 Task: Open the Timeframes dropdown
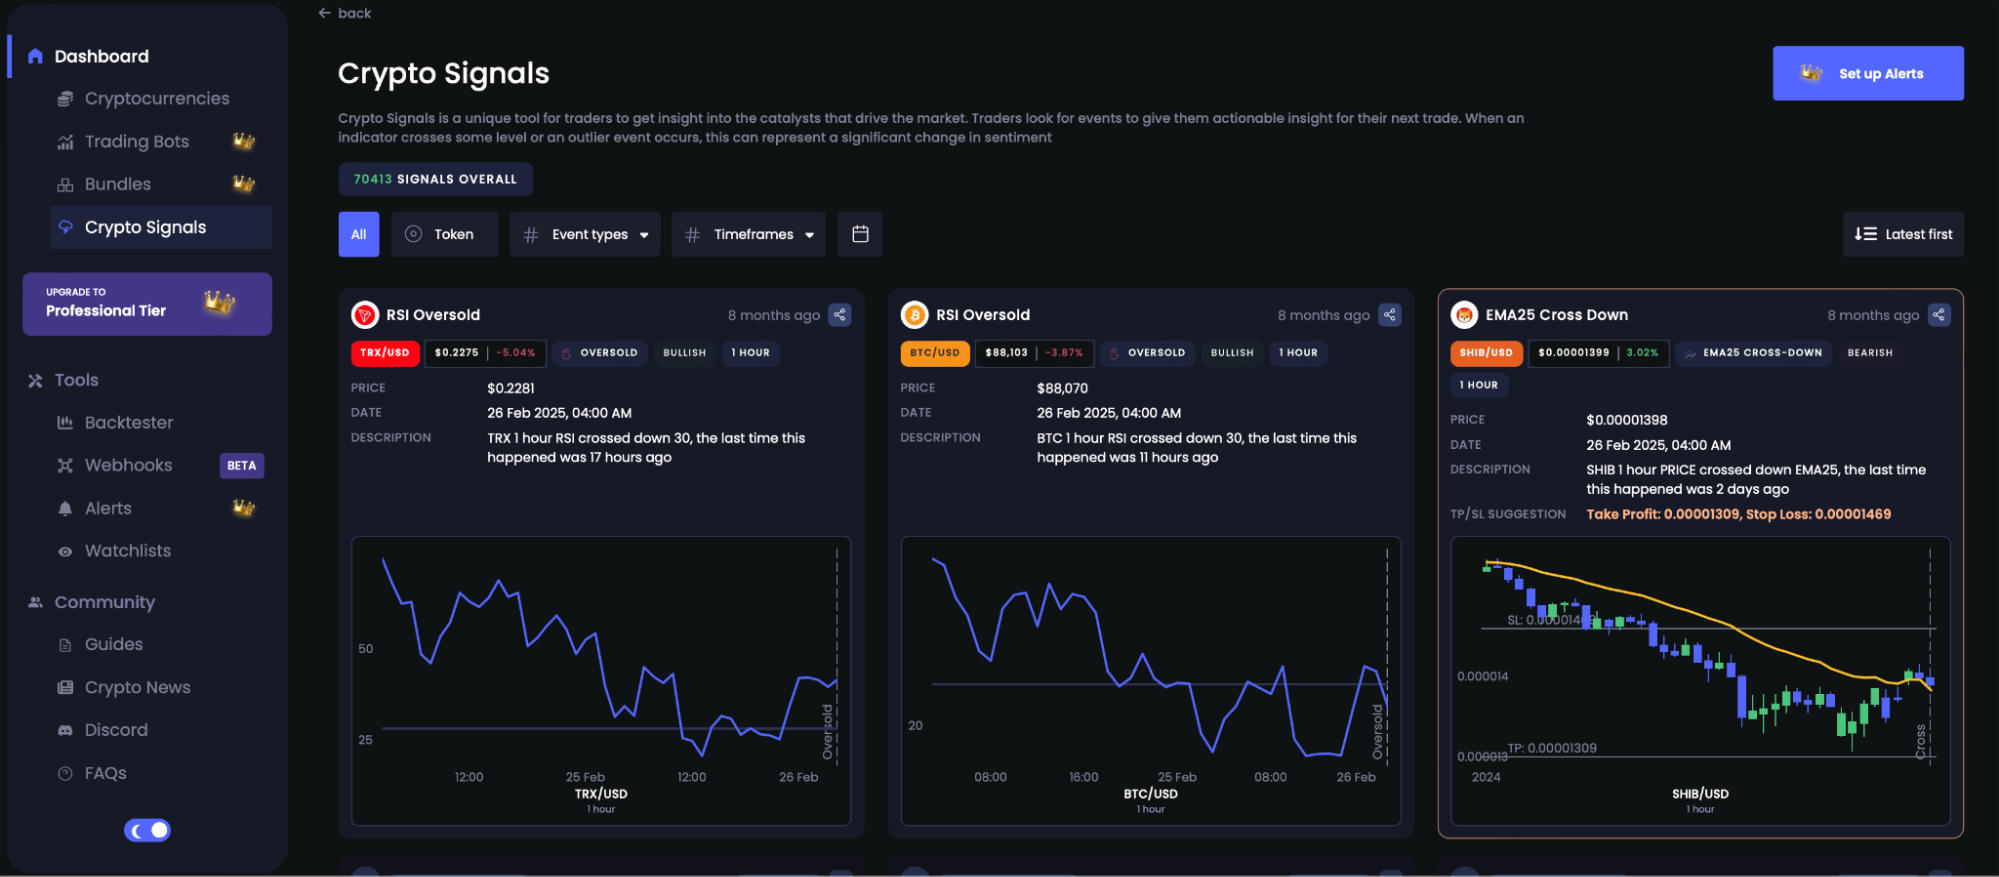pos(748,234)
